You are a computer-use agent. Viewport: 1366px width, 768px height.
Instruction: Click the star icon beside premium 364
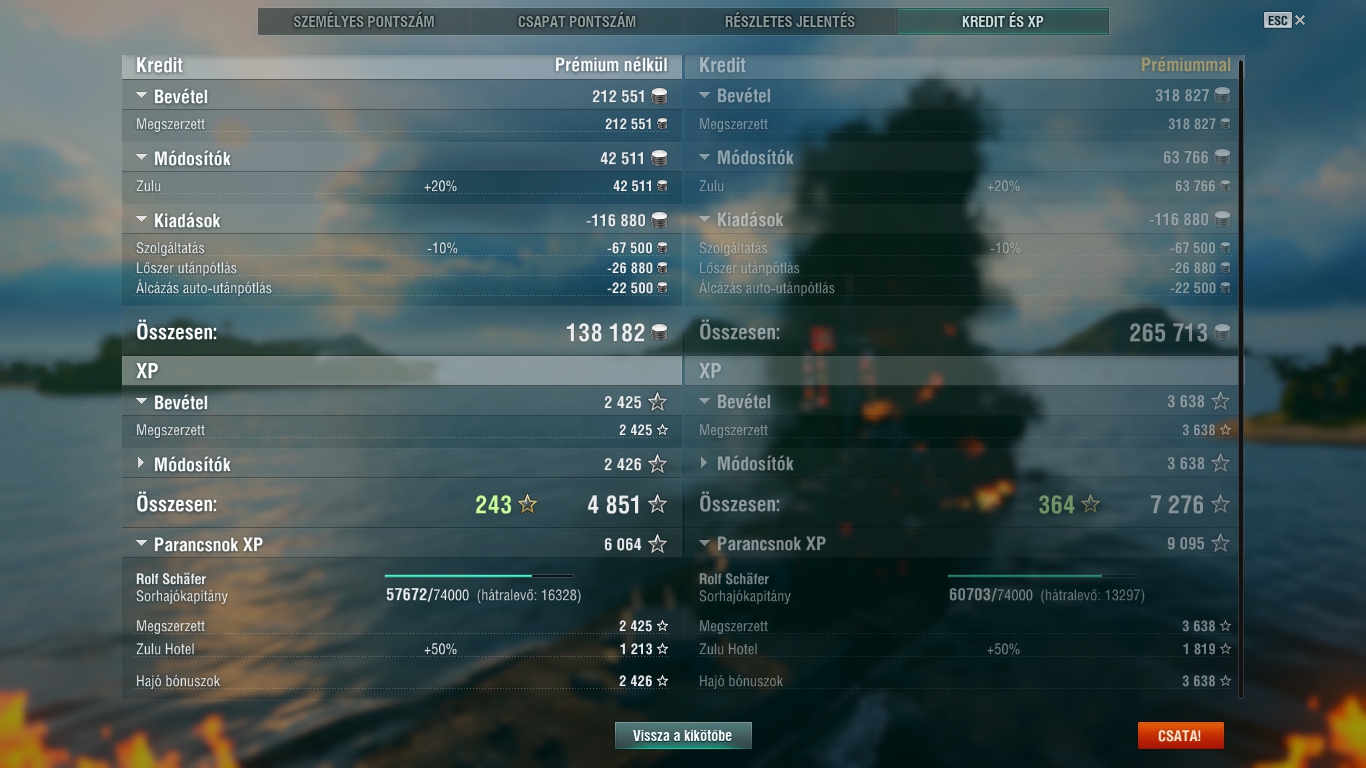1090,505
